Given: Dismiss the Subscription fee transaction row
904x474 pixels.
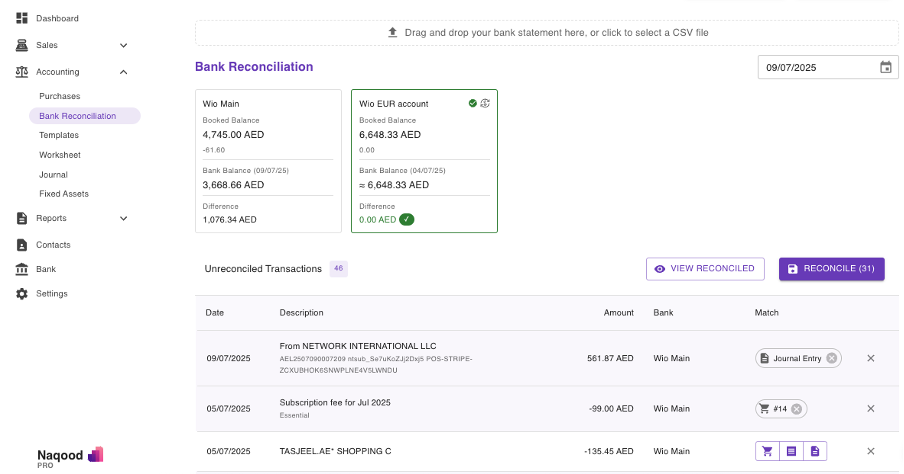Looking at the screenshot, I should (870, 408).
